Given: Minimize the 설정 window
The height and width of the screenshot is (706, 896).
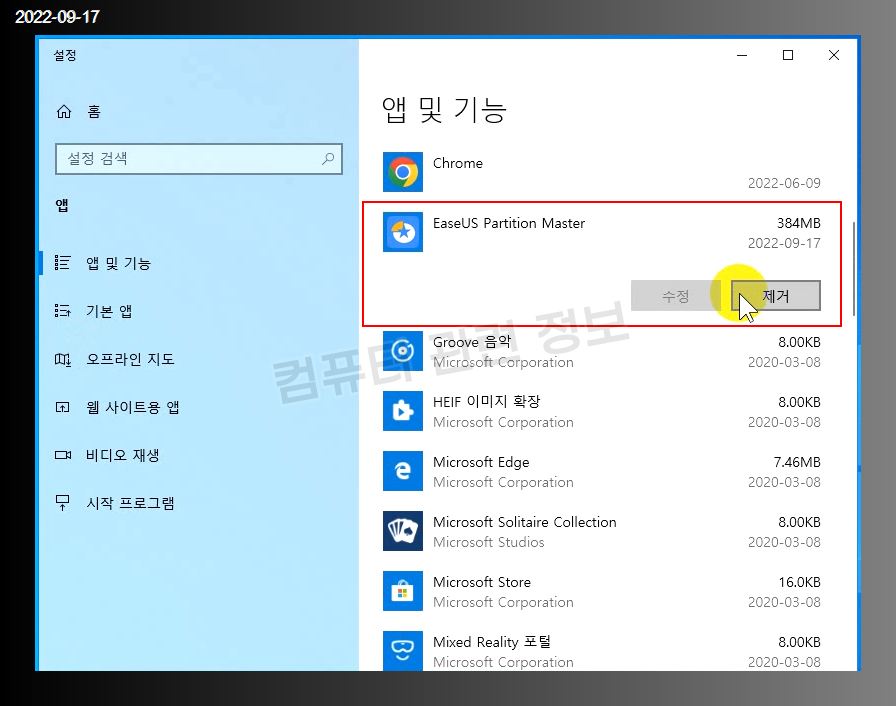Looking at the screenshot, I should (x=742, y=55).
